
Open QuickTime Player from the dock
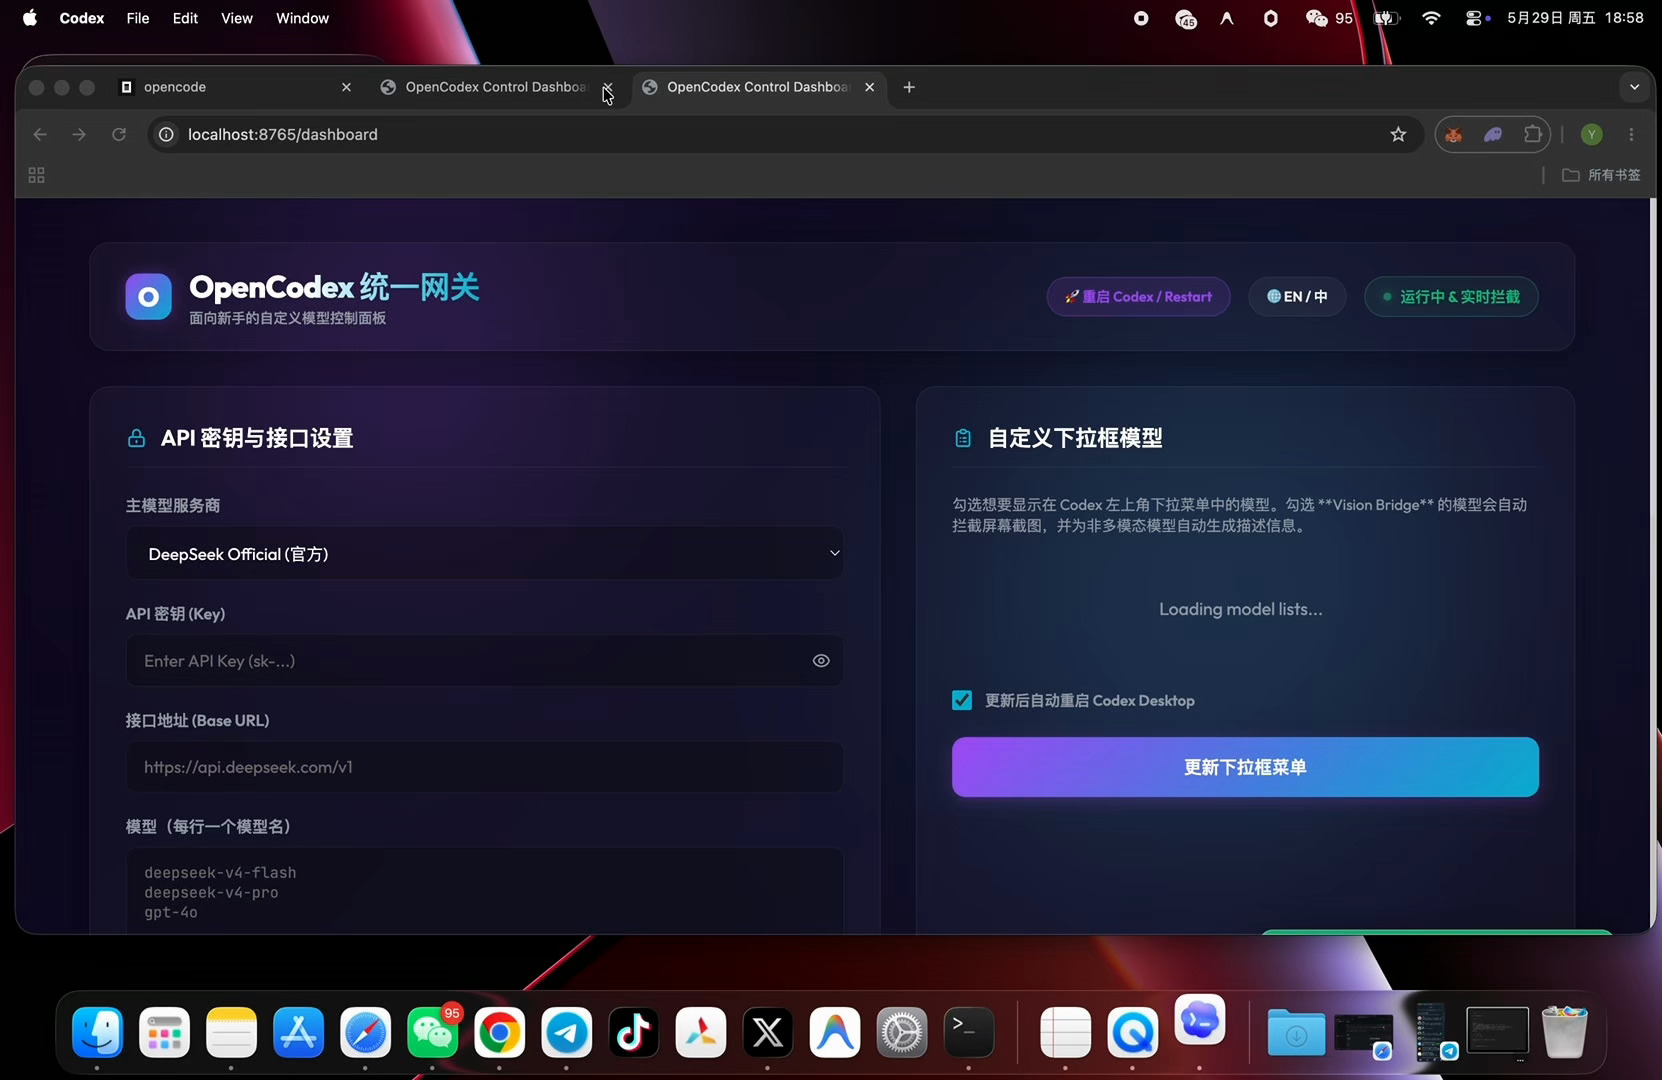click(1133, 1032)
